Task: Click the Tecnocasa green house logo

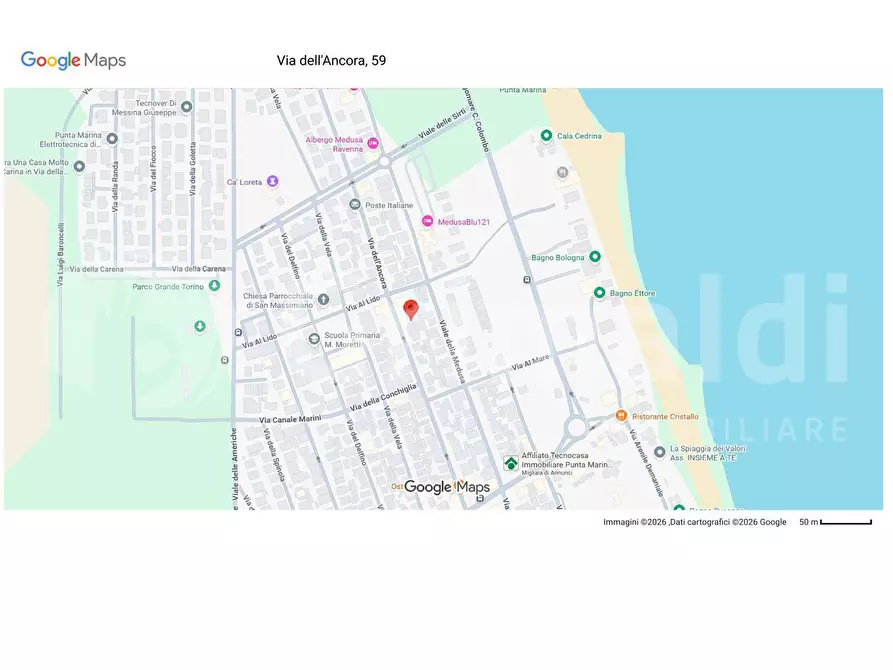Action: (x=511, y=463)
